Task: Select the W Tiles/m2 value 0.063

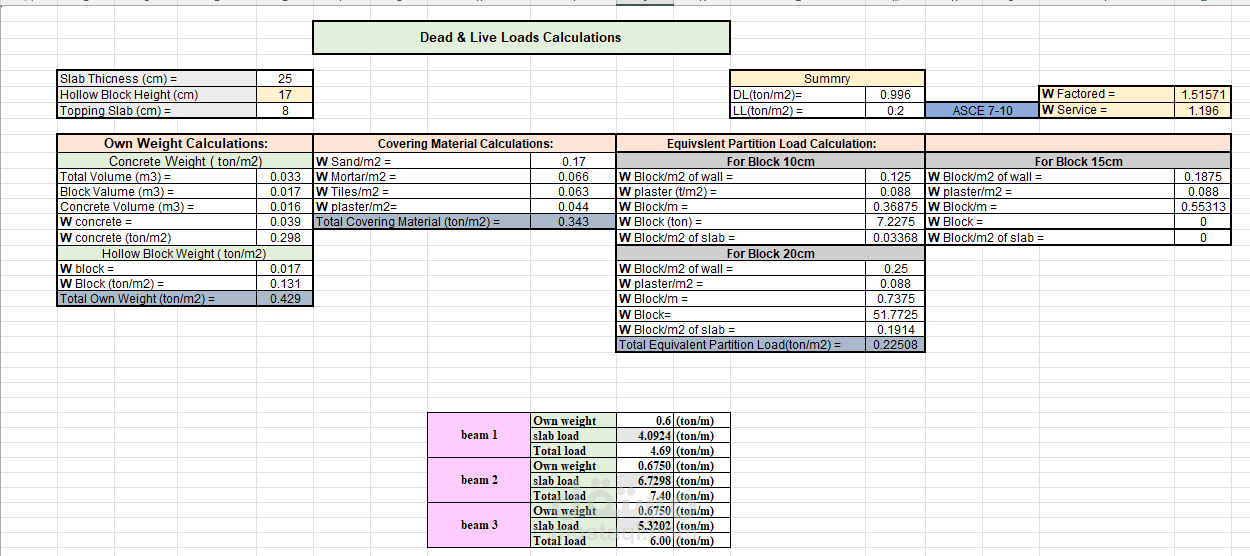Action: click(574, 192)
